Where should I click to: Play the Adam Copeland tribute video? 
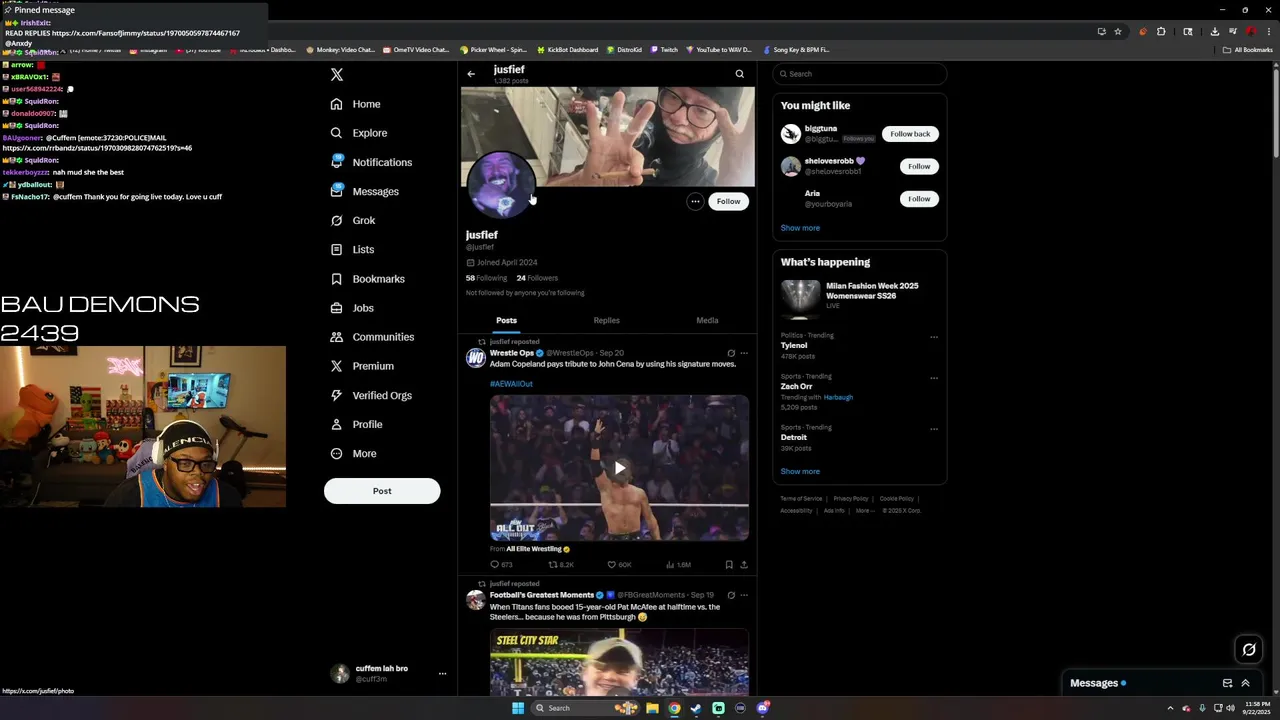click(x=620, y=468)
